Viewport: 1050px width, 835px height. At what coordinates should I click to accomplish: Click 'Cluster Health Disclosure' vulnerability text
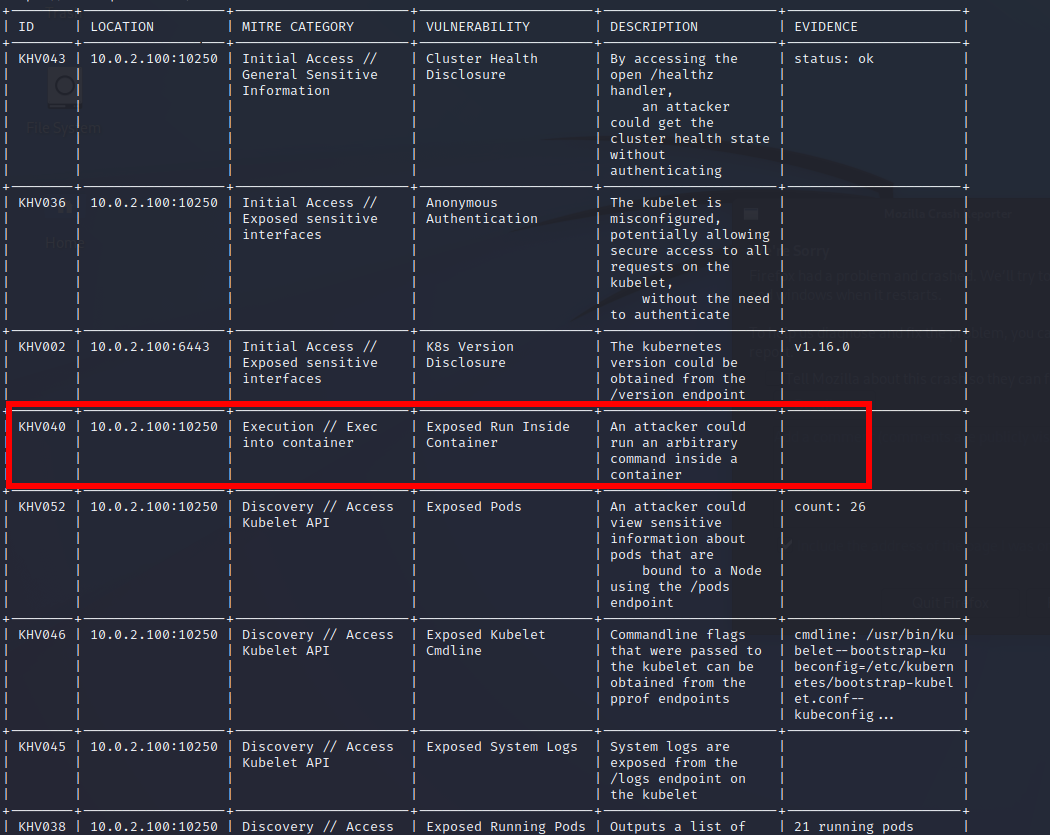[x=481, y=67]
